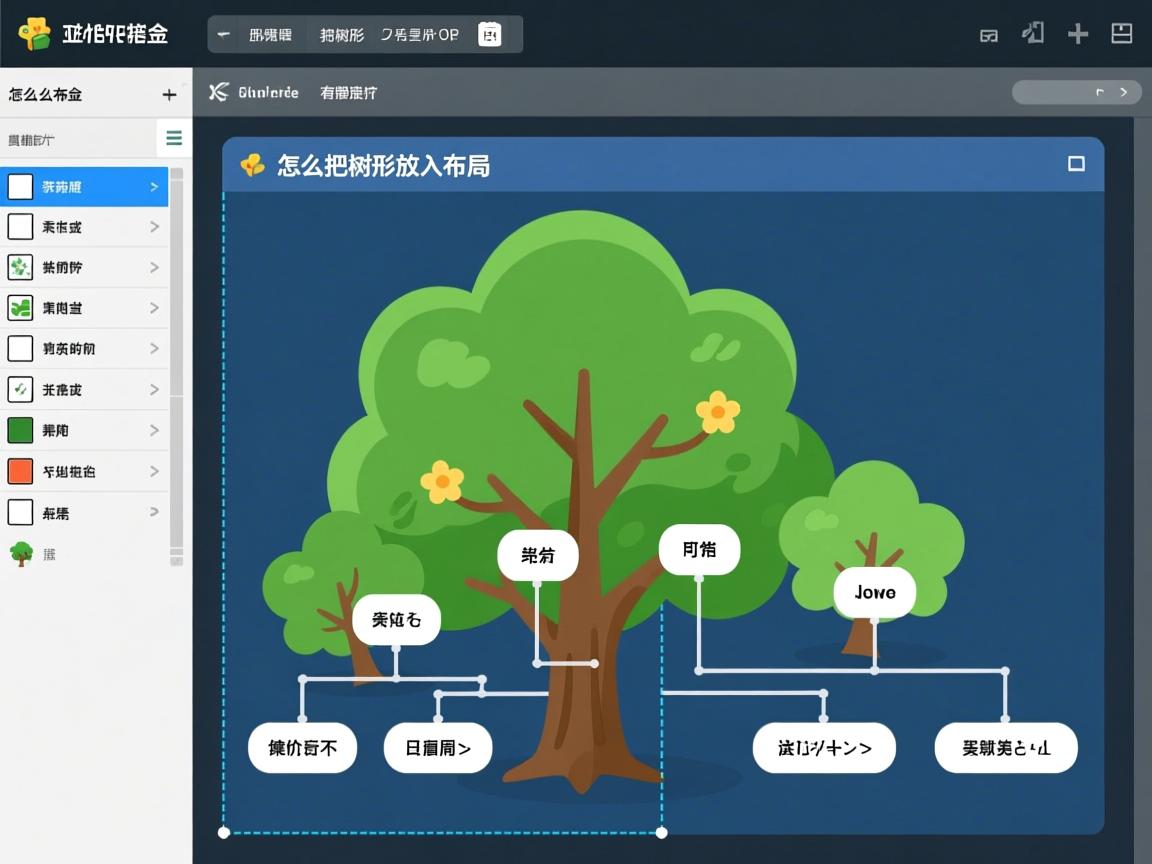Click the small tree icon at sidebar bottom
The image size is (1152, 864).
[22, 552]
